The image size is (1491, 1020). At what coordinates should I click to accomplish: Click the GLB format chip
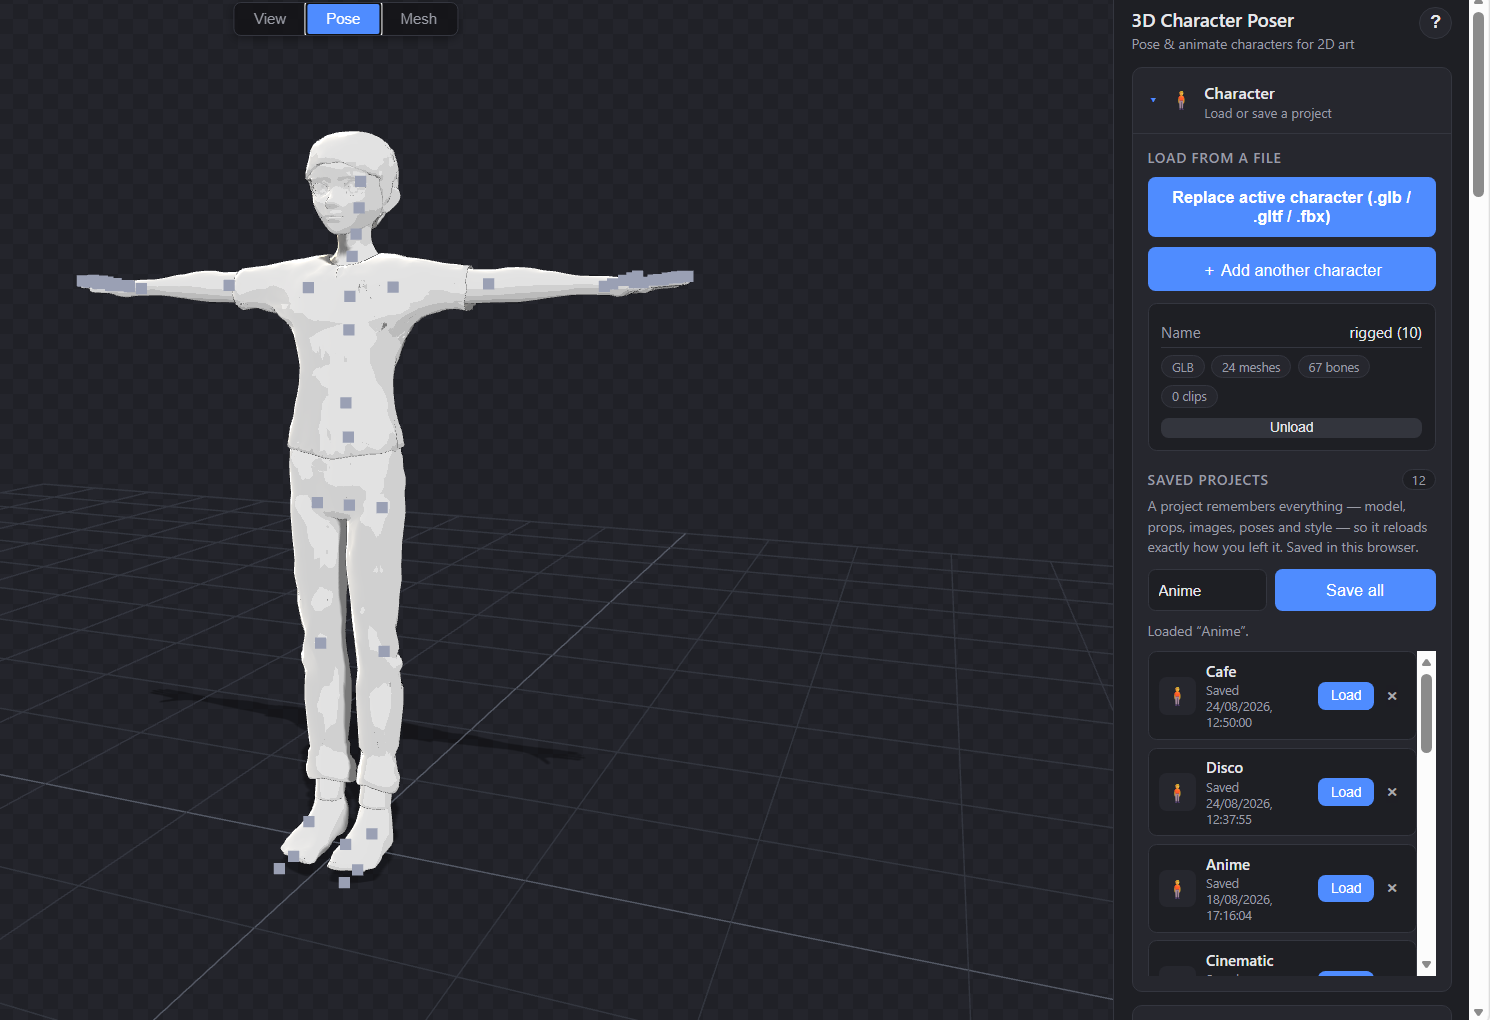point(1183,367)
